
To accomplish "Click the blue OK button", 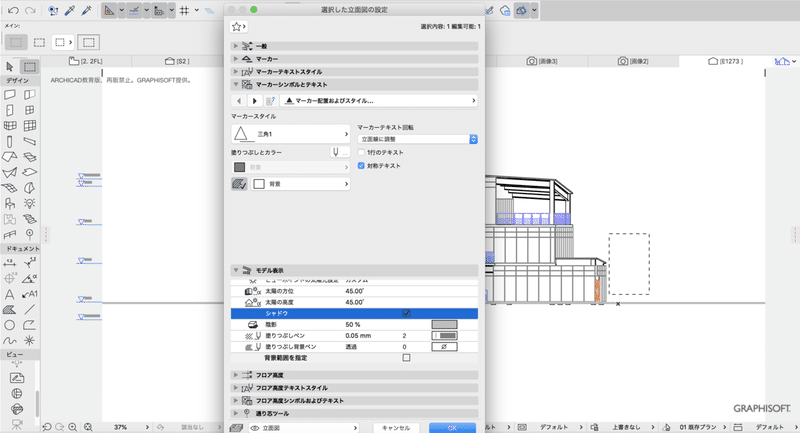I will pos(452,428).
